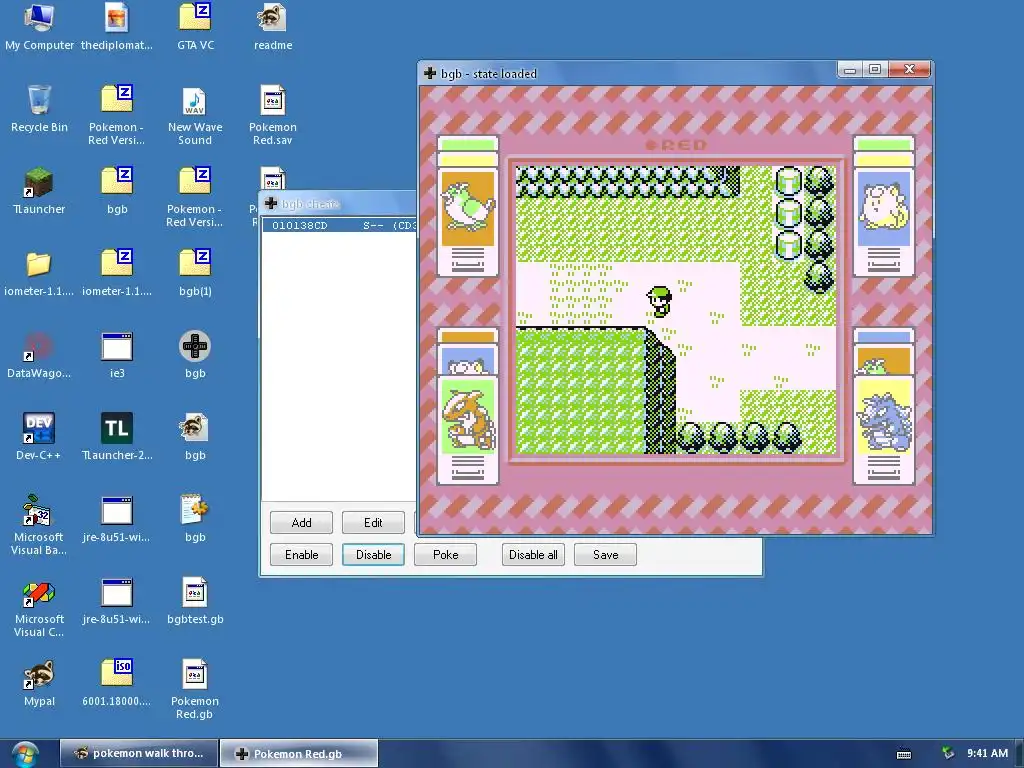Click the Disable cheat button
Viewport: 1024px width, 768px height.
pos(373,554)
